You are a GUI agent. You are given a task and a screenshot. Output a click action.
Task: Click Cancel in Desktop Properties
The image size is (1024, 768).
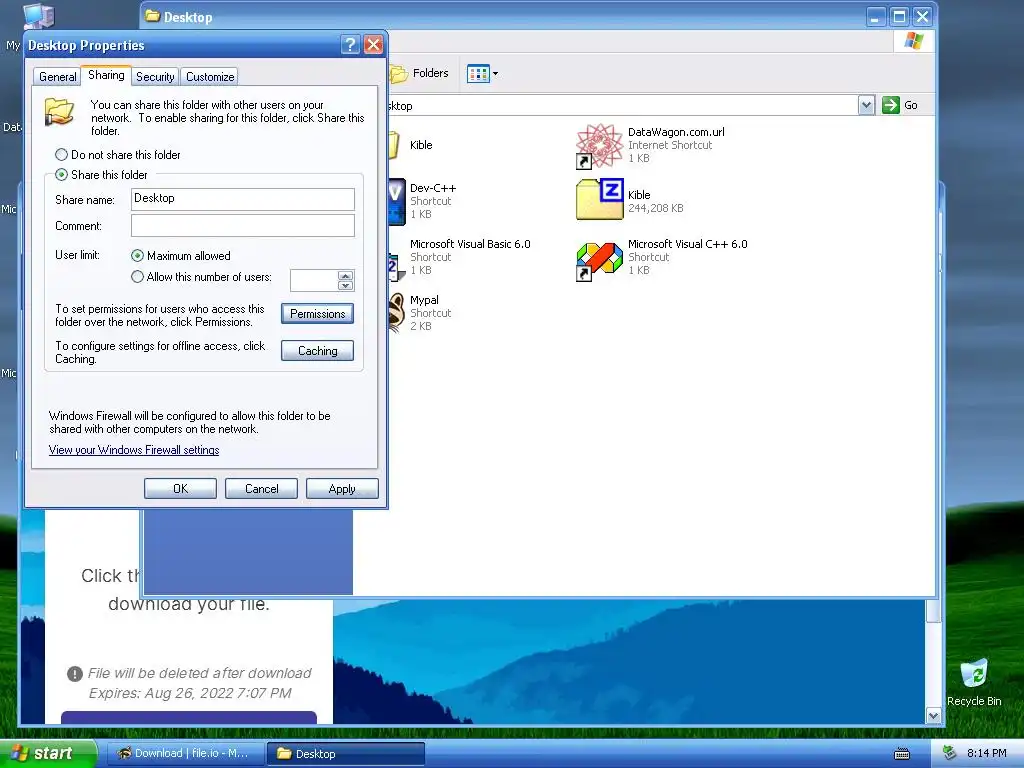pyautogui.click(x=261, y=488)
